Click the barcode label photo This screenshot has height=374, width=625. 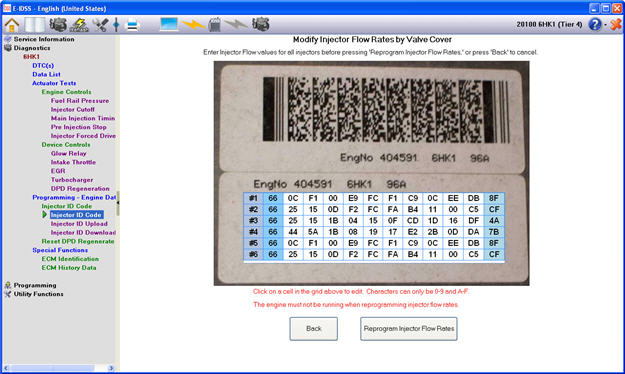(371, 173)
